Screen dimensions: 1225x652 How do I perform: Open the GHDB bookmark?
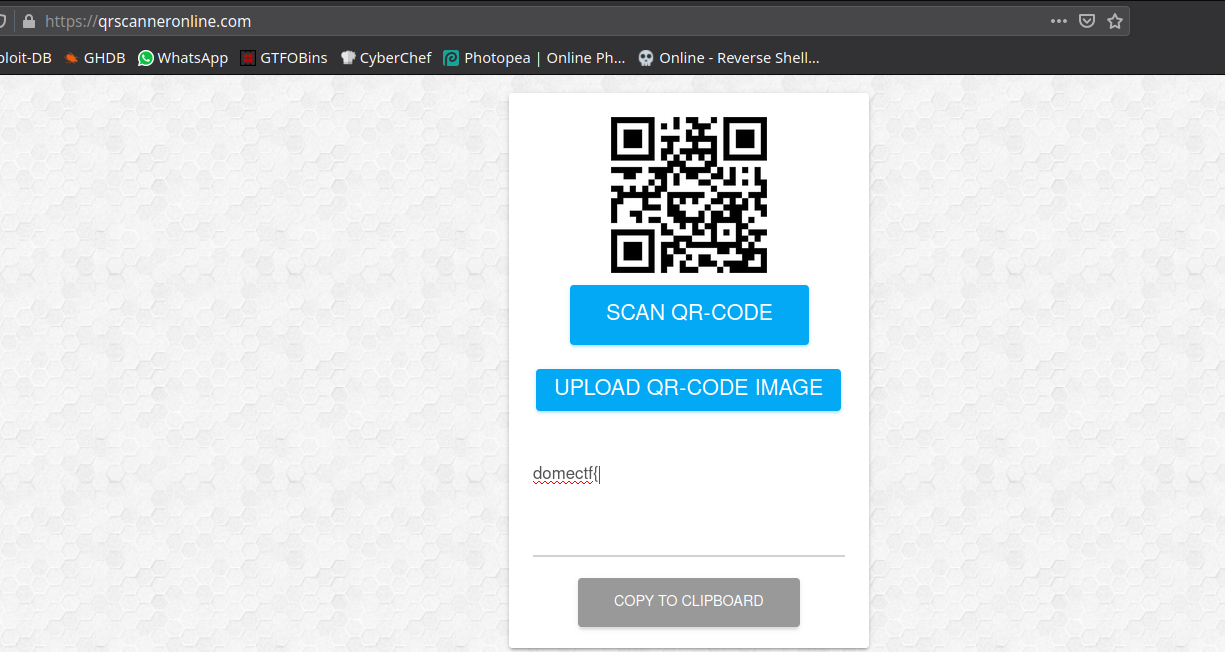tap(95, 58)
